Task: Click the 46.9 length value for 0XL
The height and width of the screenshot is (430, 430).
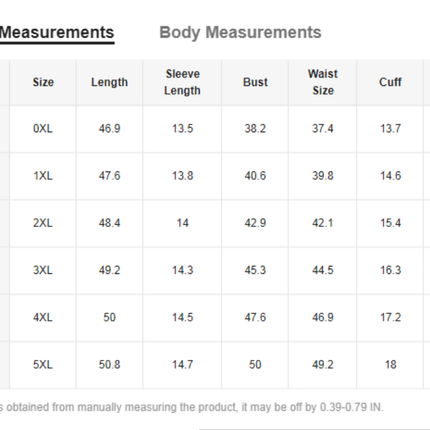Action: (x=109, y=128)
